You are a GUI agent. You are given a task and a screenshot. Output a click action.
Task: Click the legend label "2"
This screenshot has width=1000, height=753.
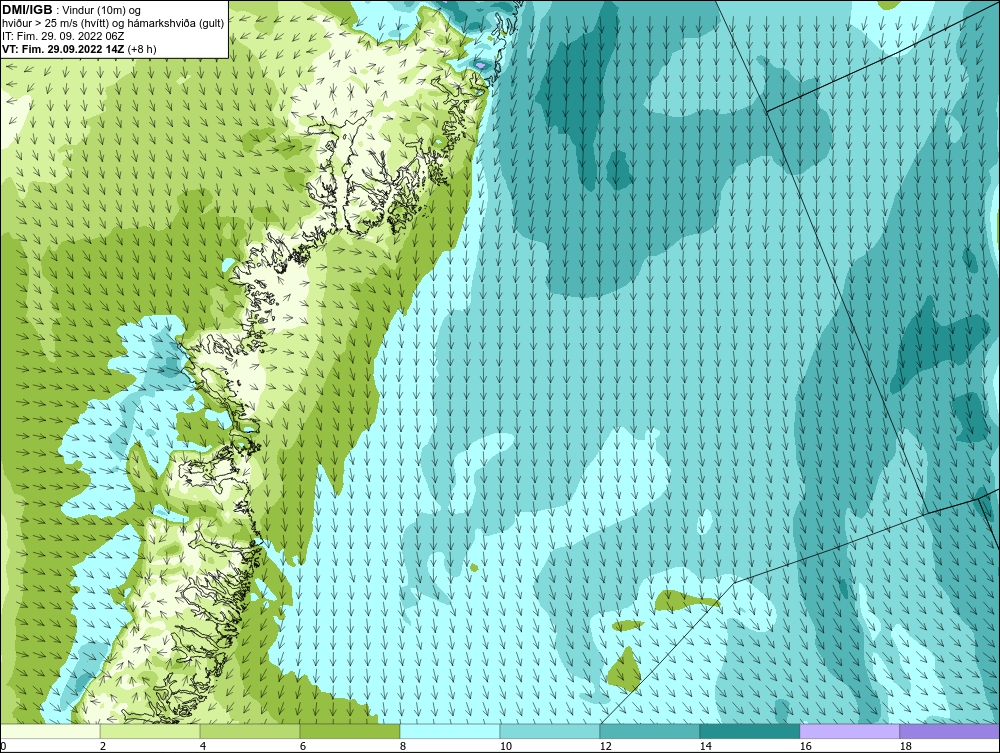tap(103, 746)
